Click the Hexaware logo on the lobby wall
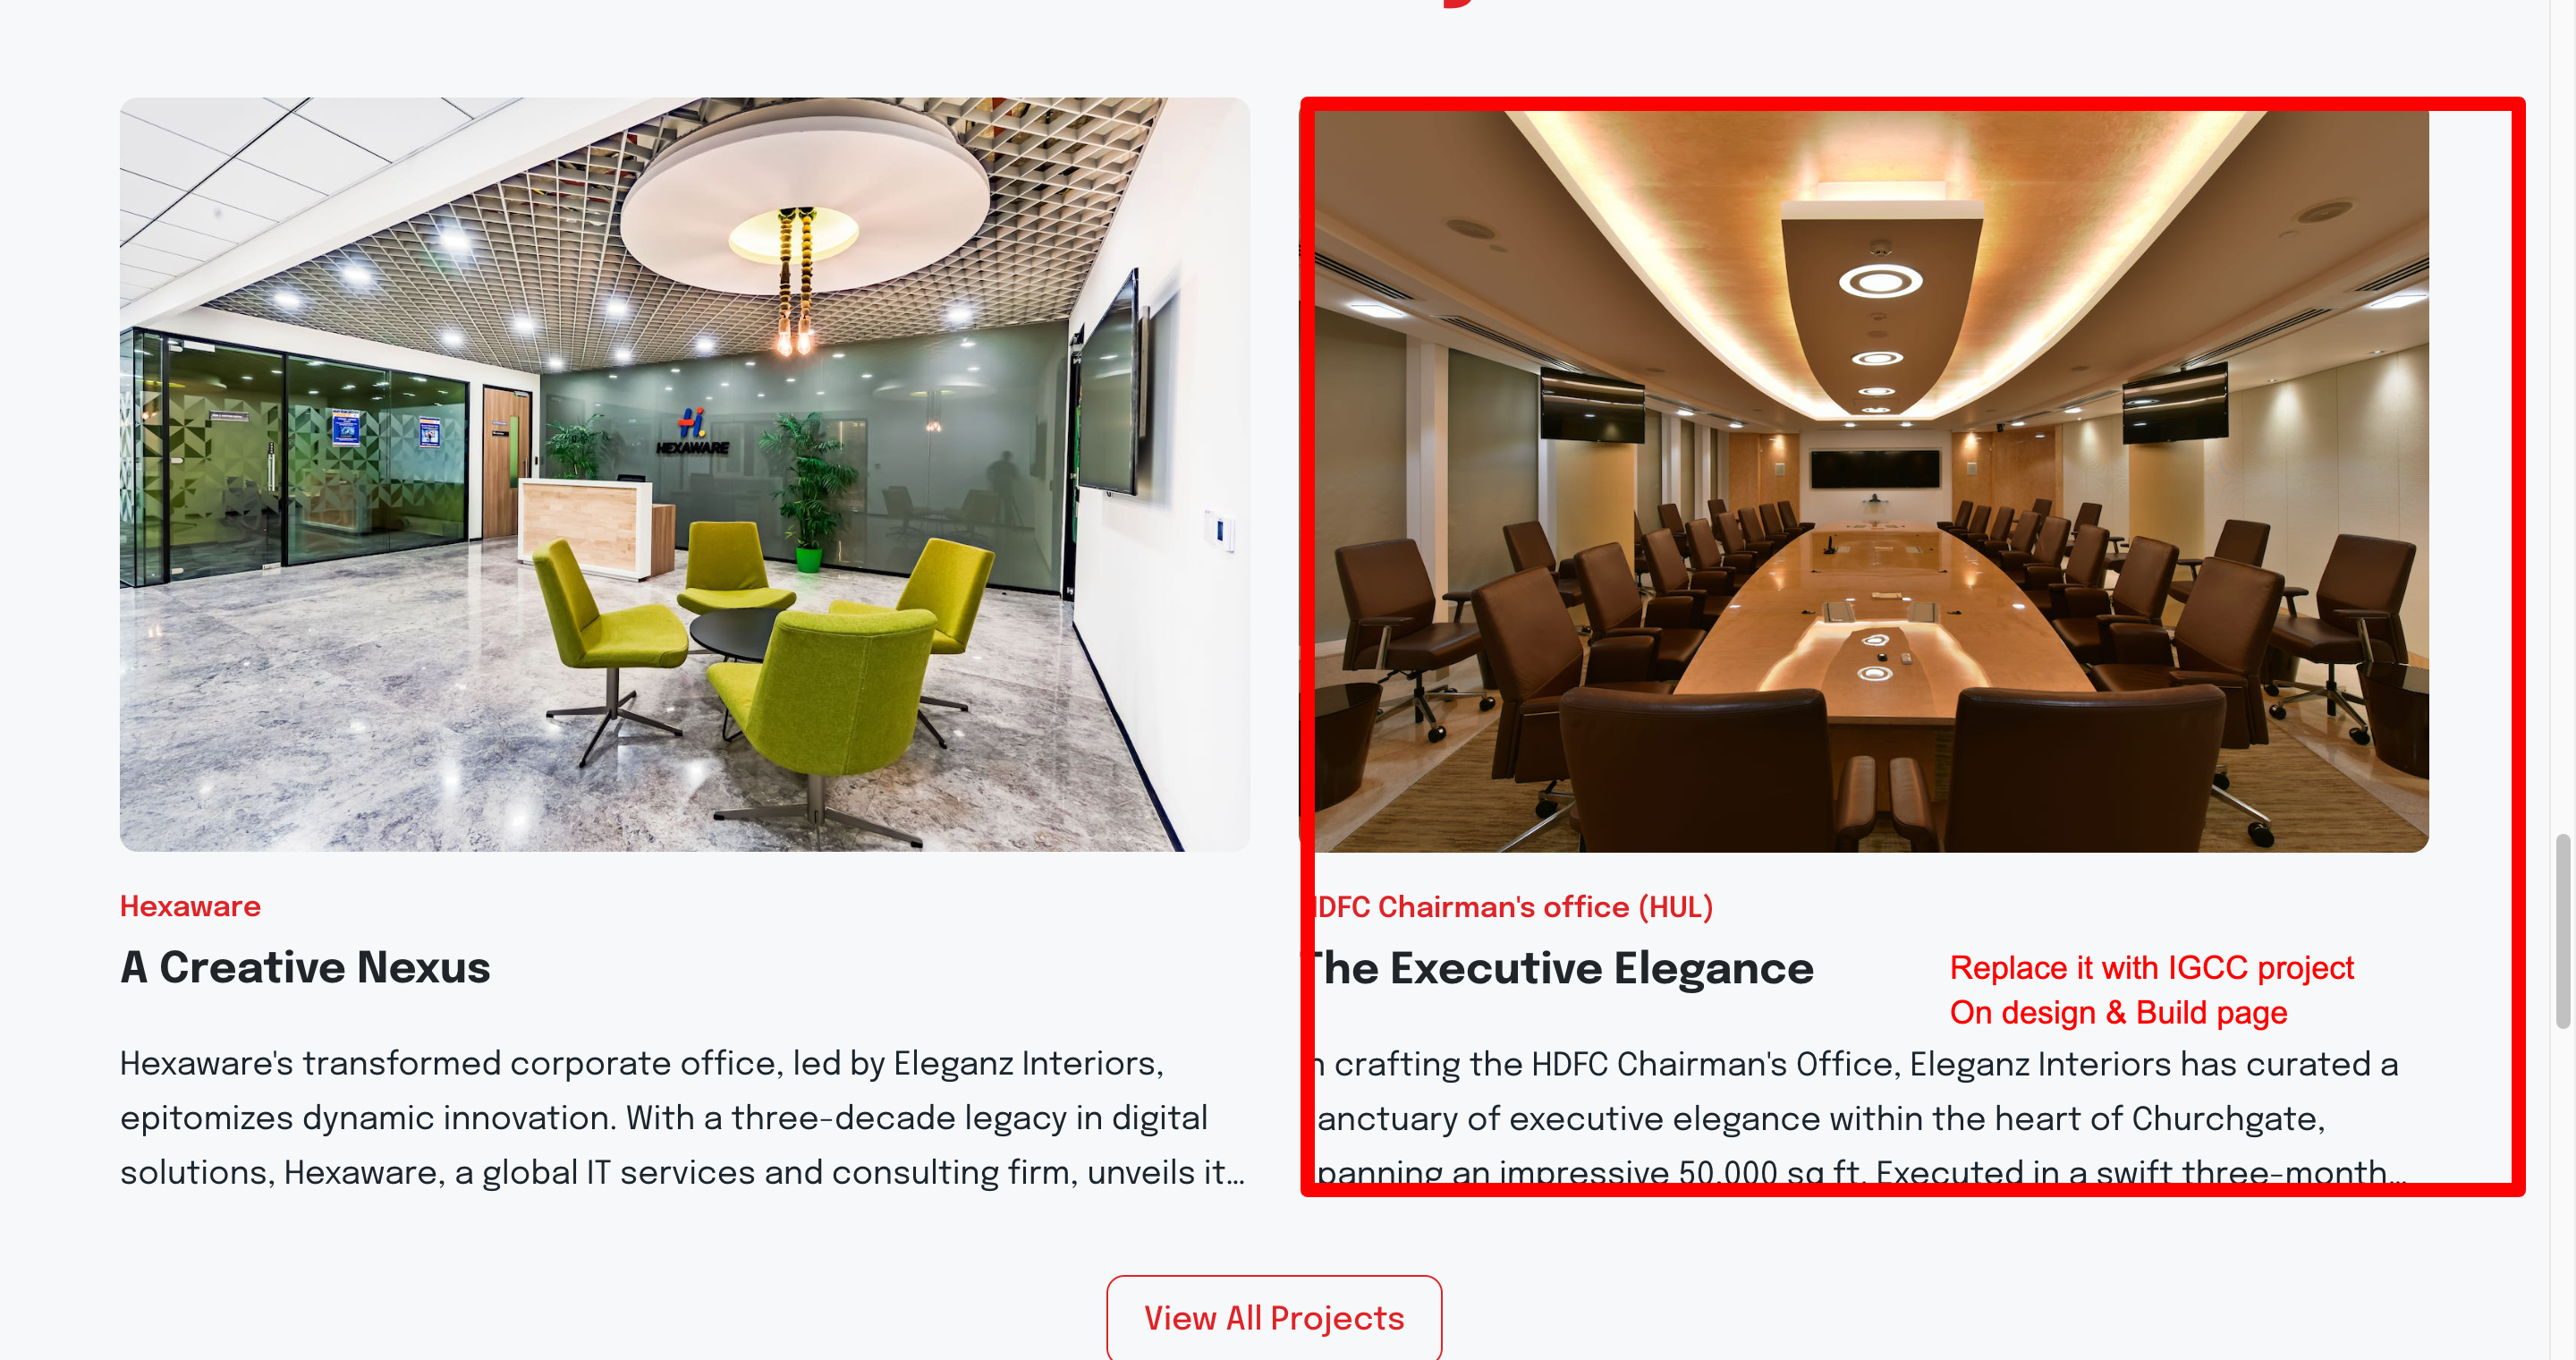The height and width of the screenshot is (1360, 2576). 693,432
